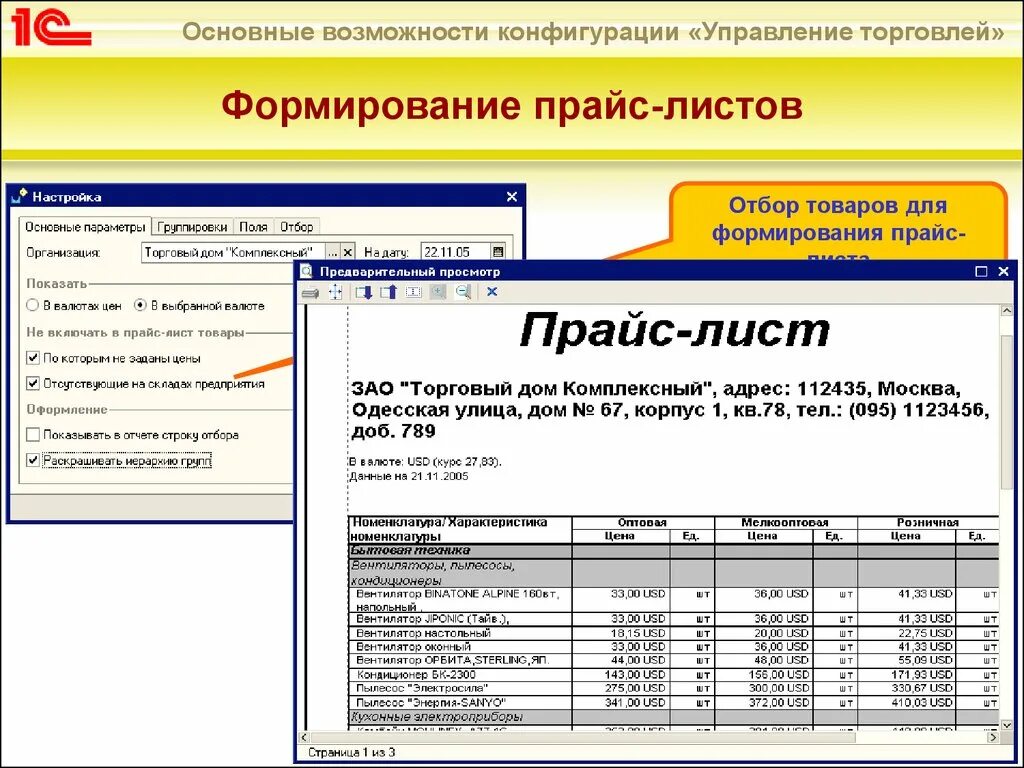Click the 143,00 USD price cell
Viewport: 1024px width, 768px height.
click(x=620, y=675)
